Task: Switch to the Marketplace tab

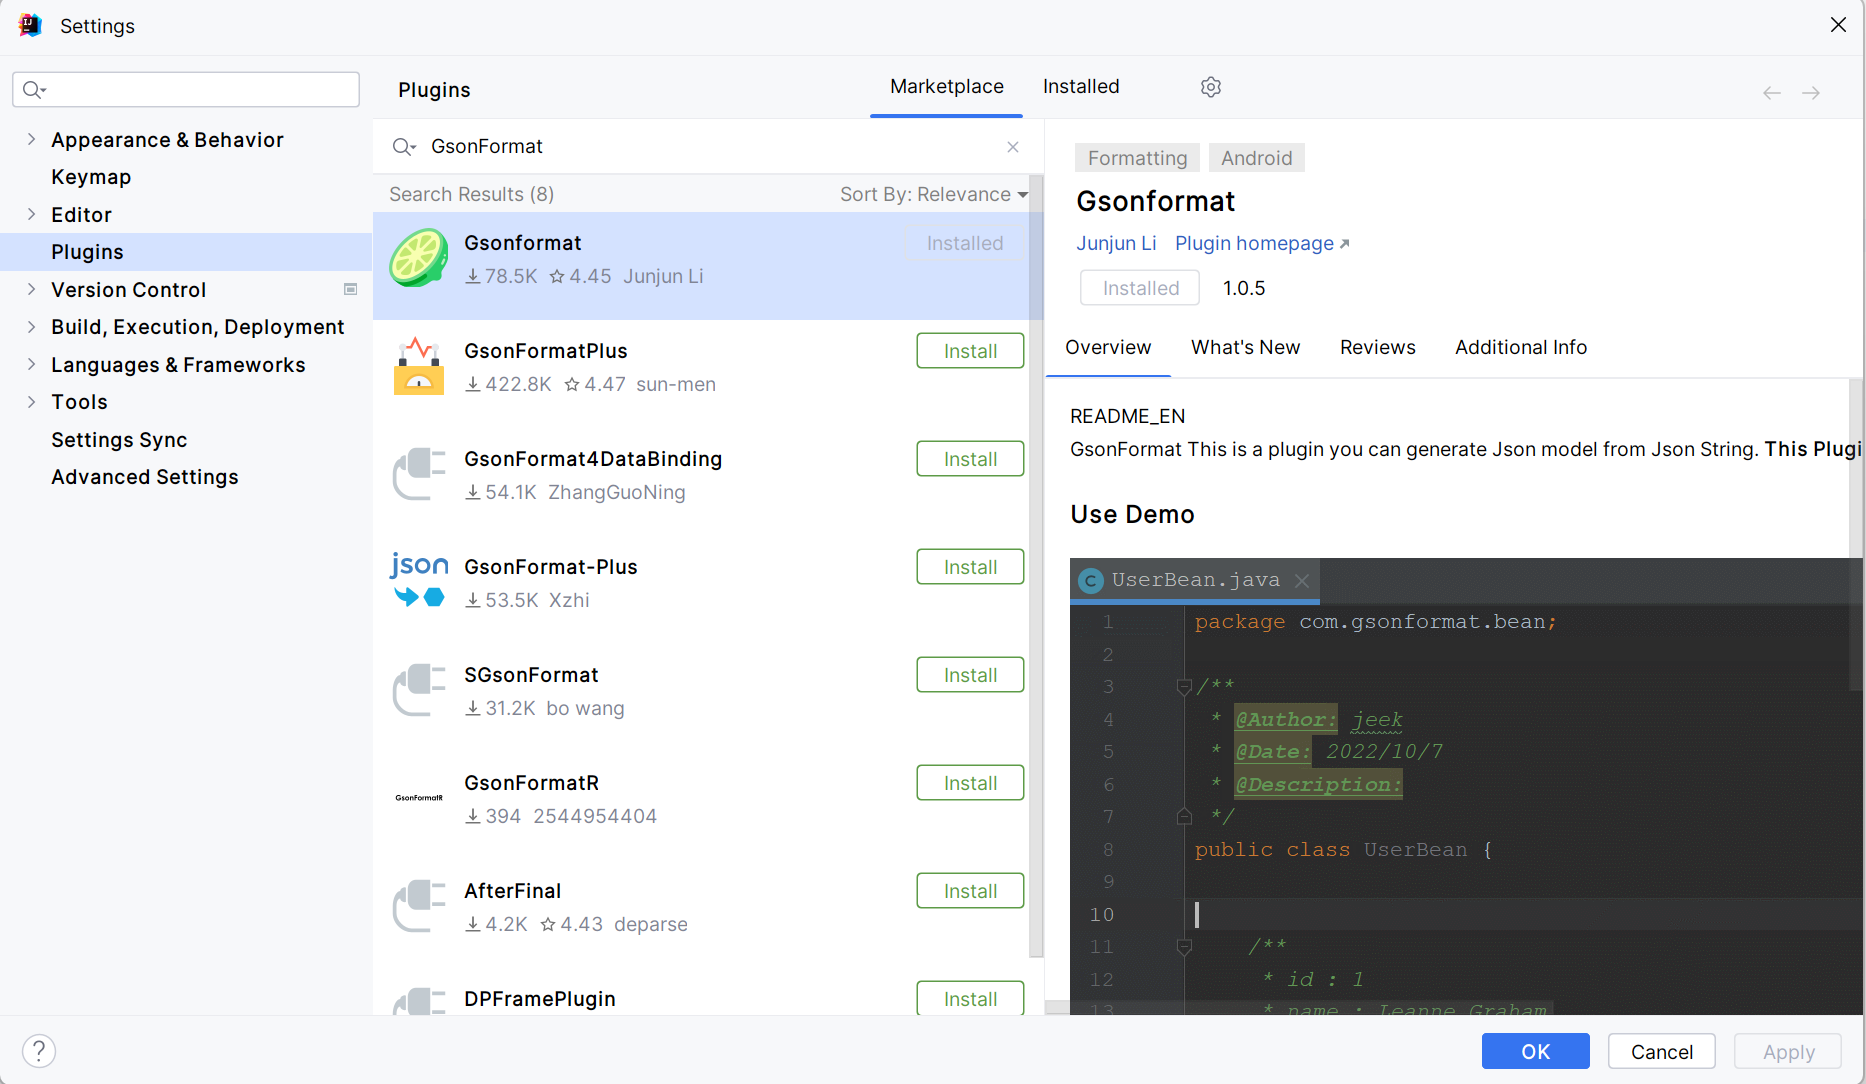Action: (x=946, y=87)
